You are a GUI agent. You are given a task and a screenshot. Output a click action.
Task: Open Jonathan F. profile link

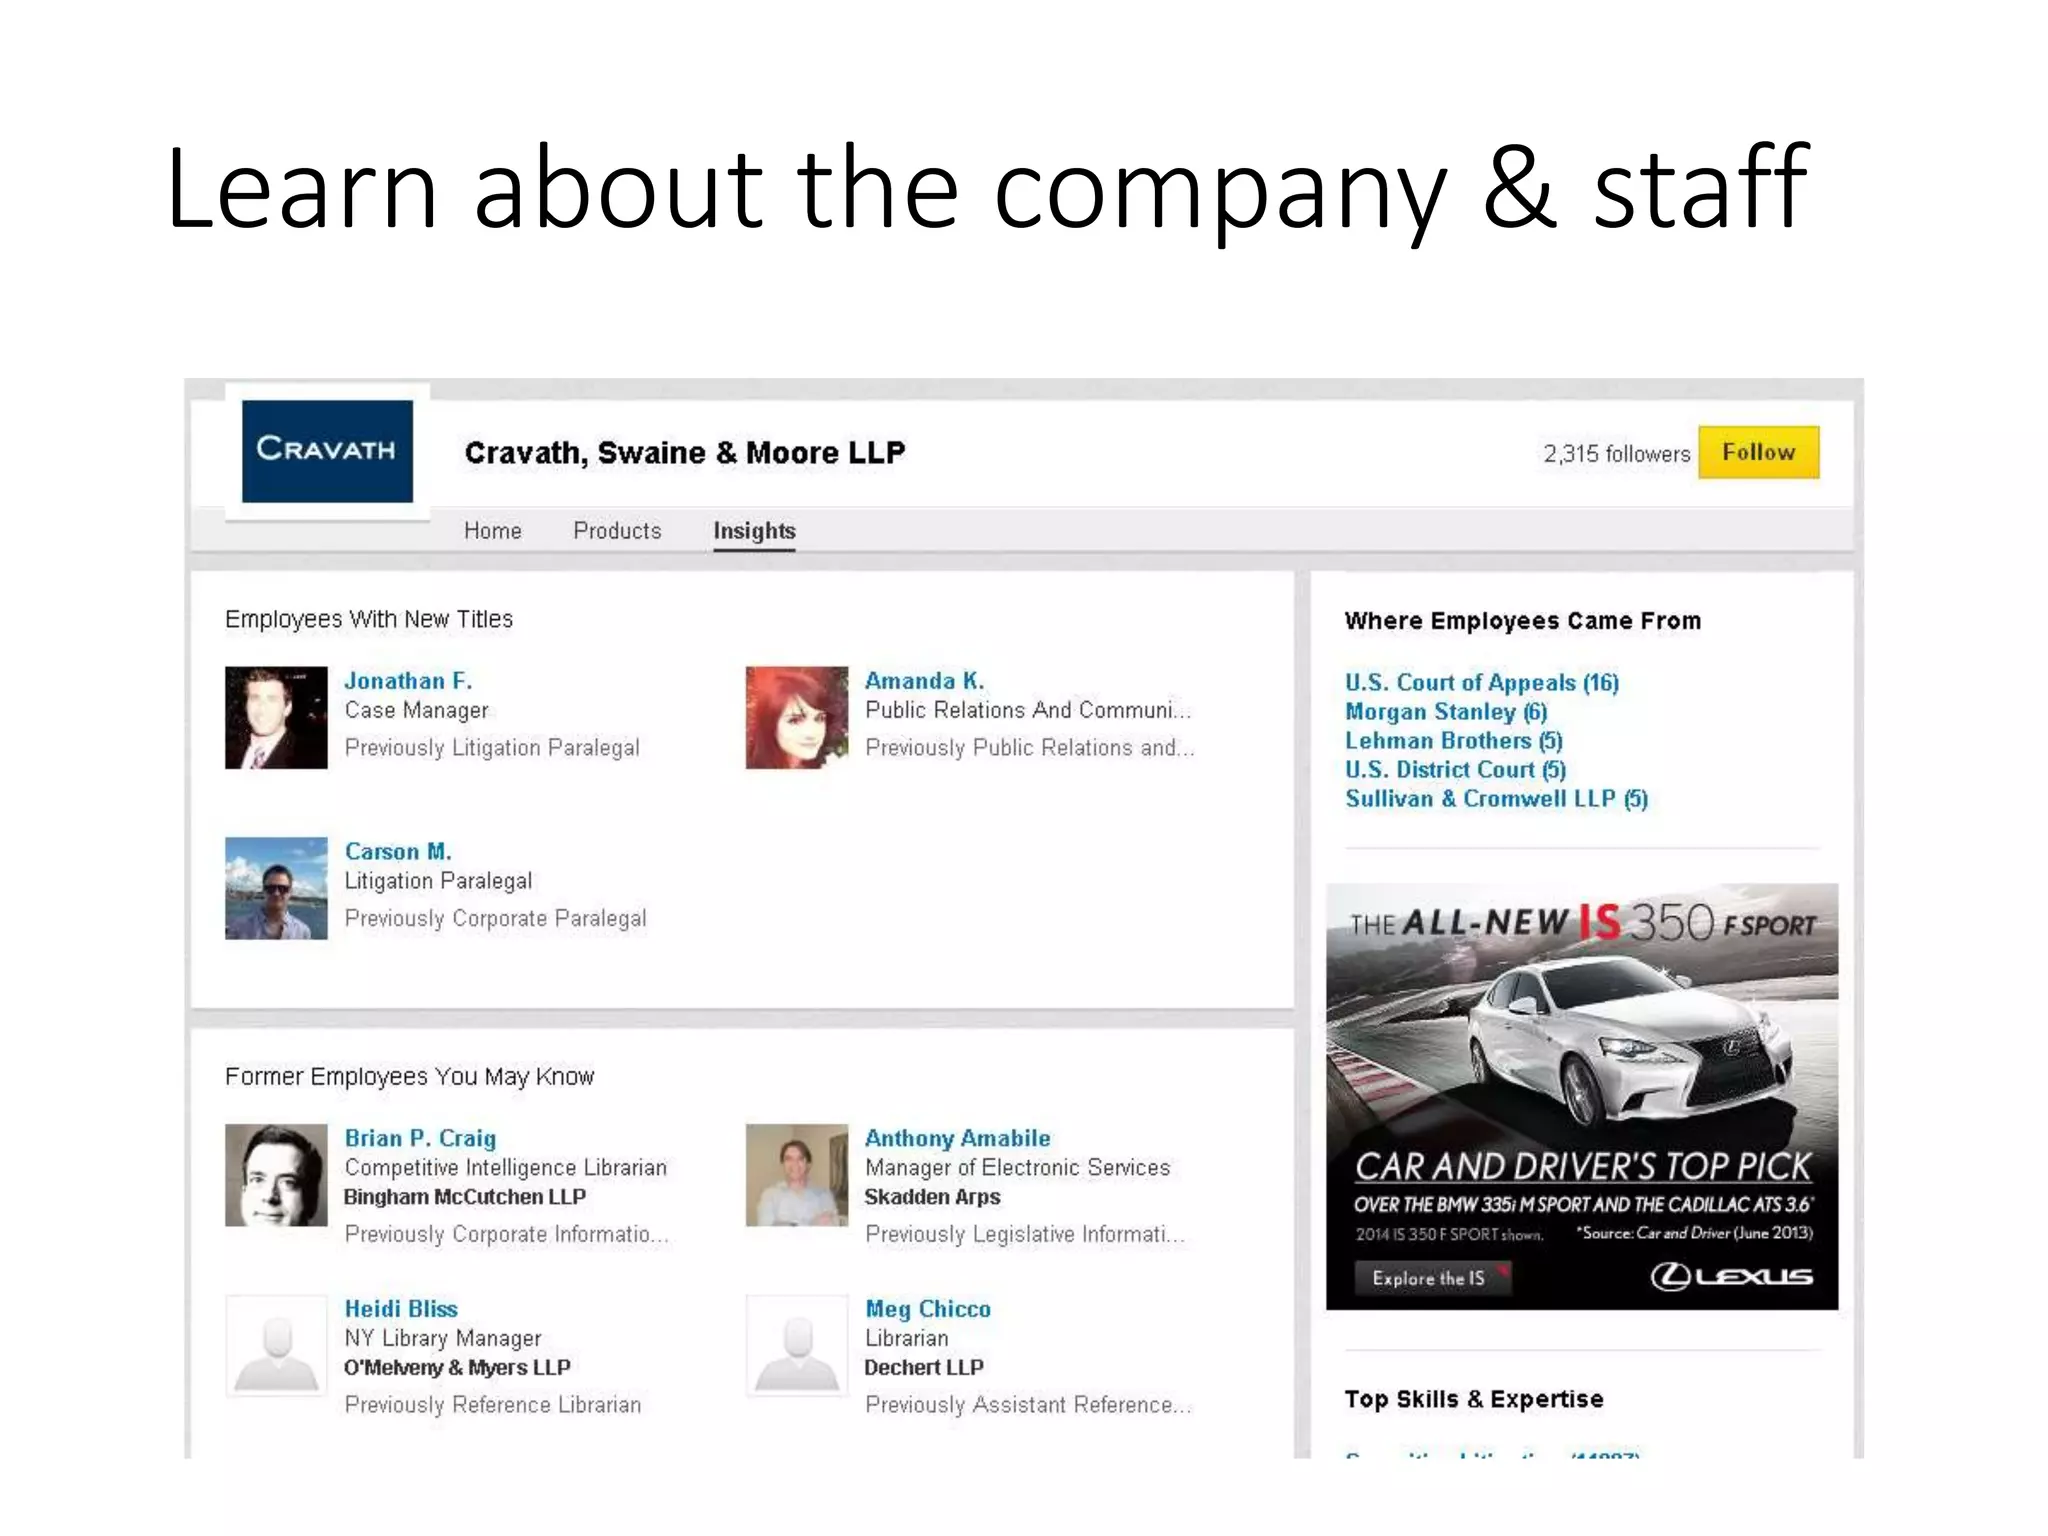(x=408, y=681)
